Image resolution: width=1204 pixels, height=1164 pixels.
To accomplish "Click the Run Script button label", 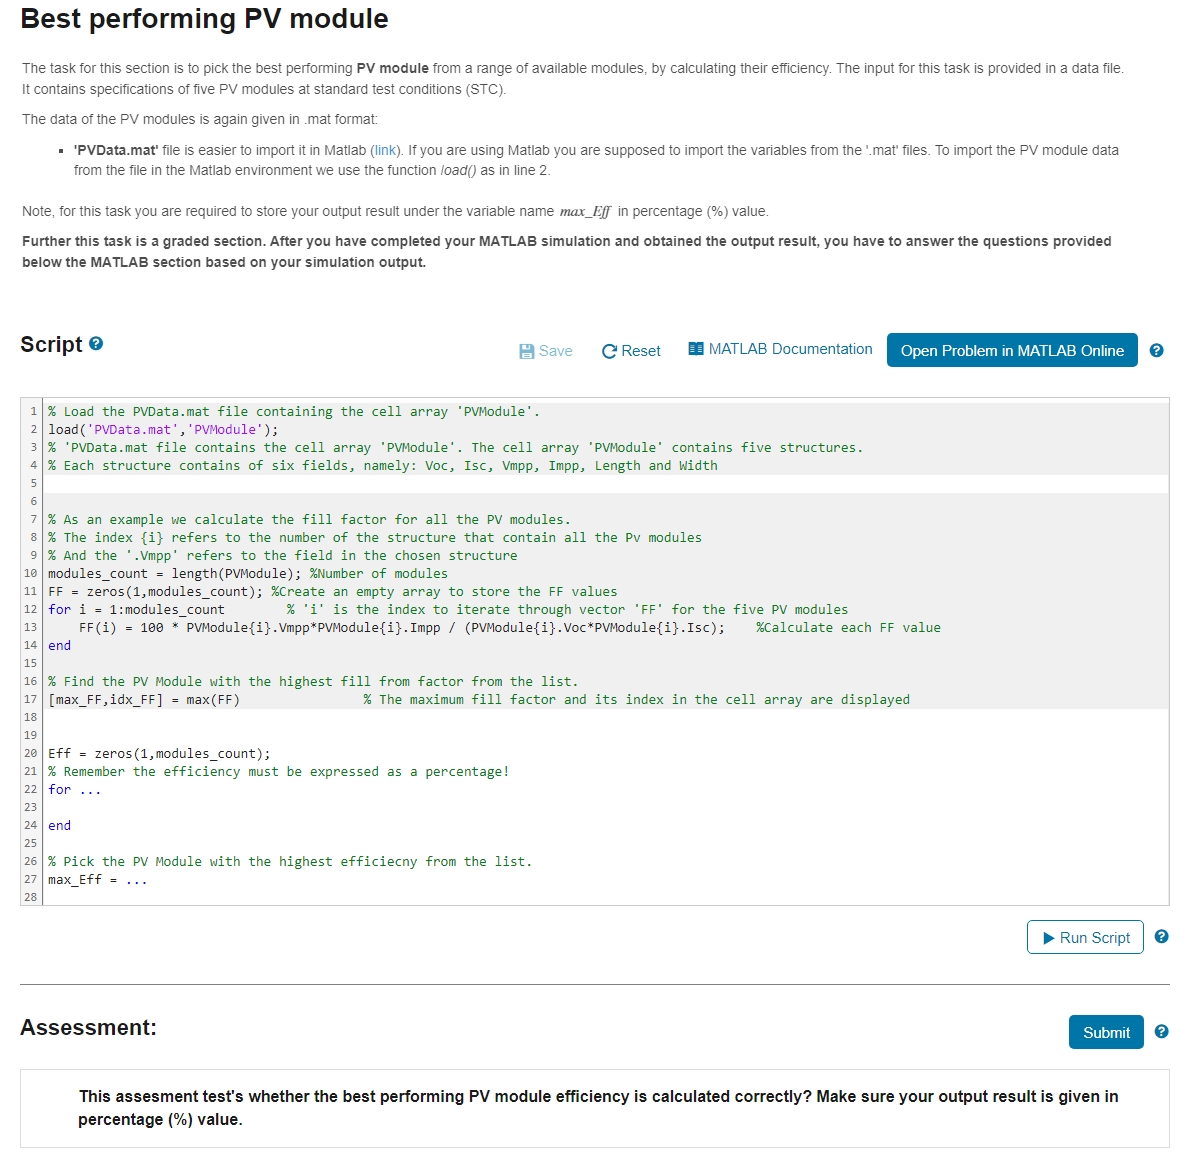I will coord(1094,938).
